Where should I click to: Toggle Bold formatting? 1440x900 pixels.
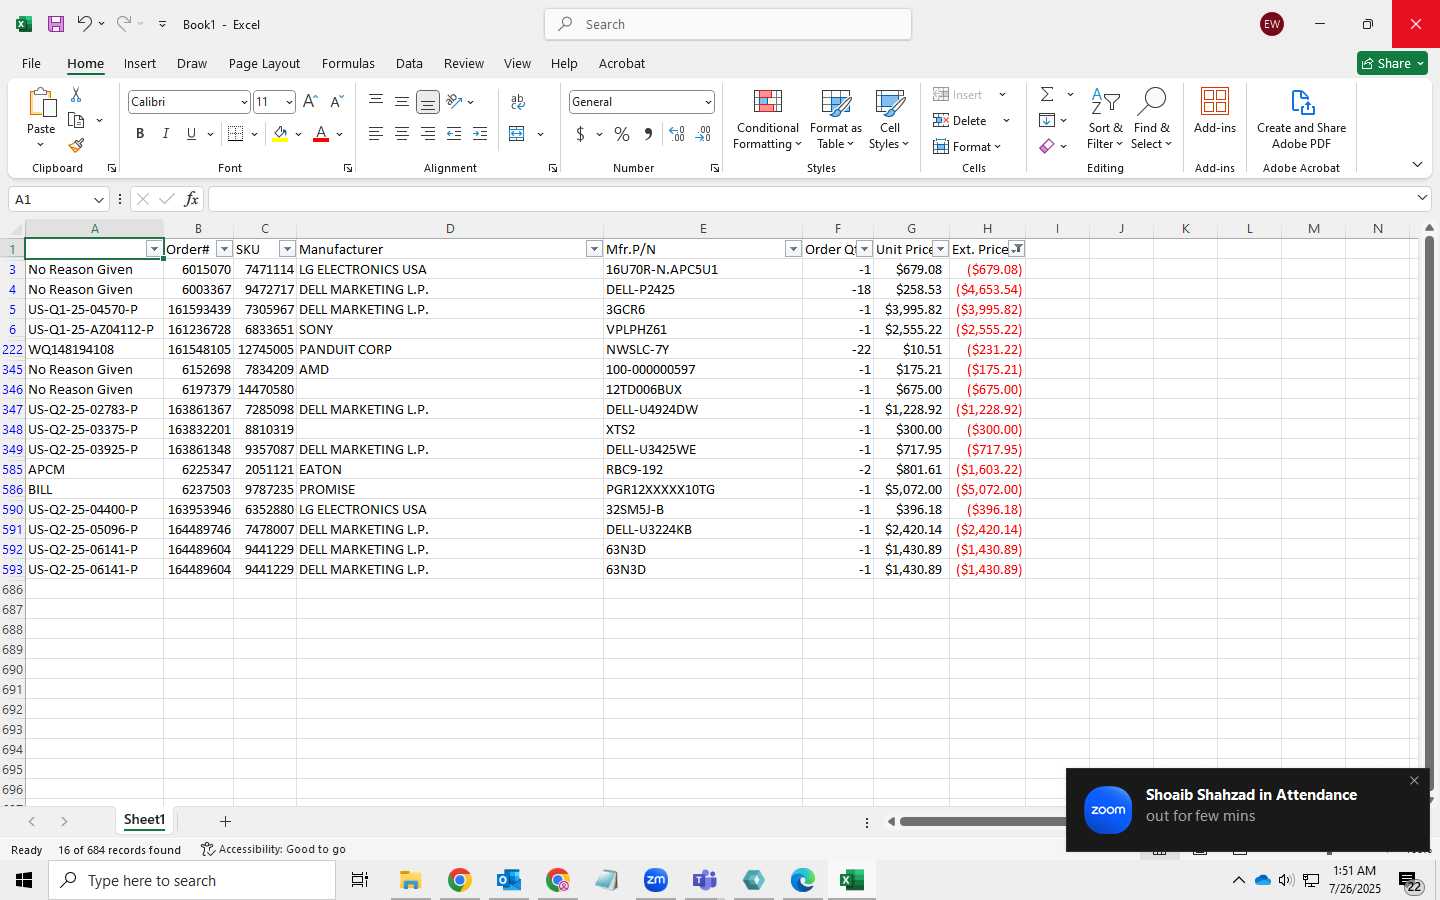[140, 134]
